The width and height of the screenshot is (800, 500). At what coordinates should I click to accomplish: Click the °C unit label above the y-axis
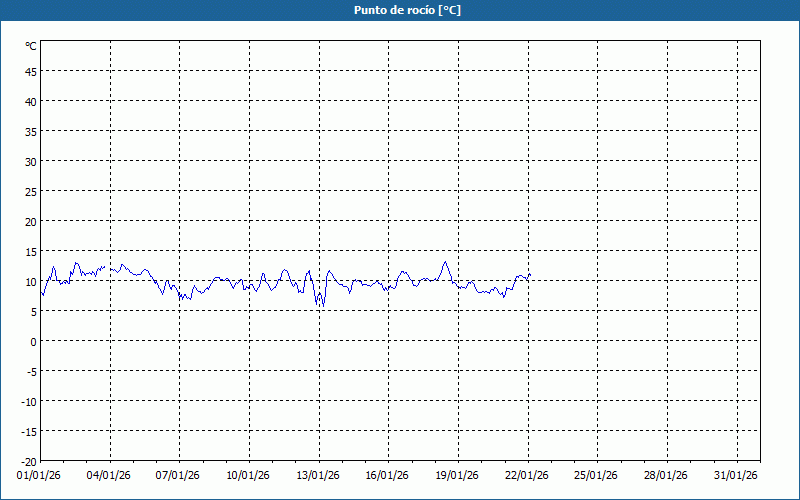31,46
